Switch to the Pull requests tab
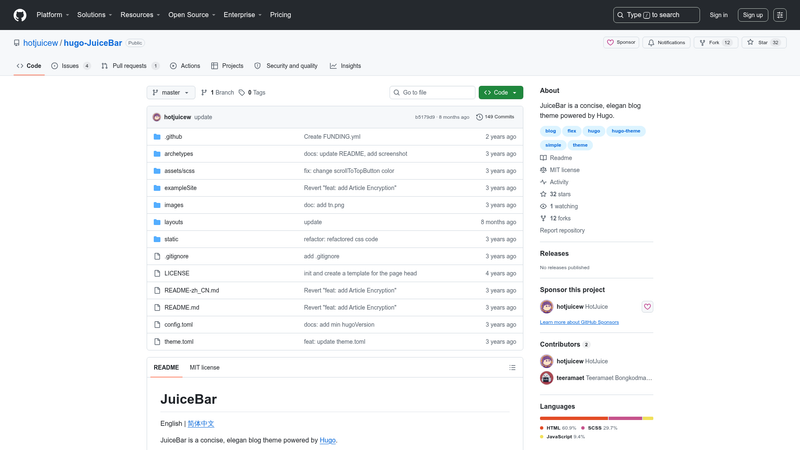Screen dimensions: 800x450 click(130, 66)
